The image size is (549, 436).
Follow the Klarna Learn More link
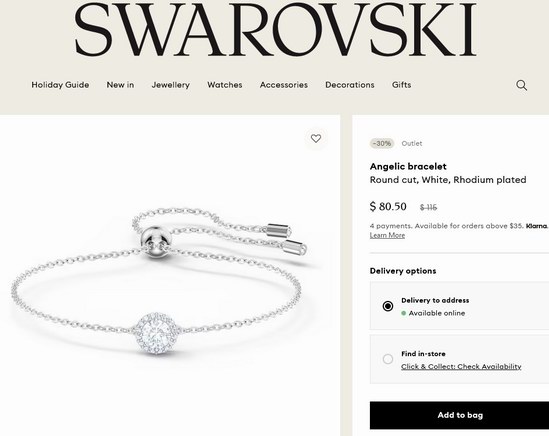[387, 235]
